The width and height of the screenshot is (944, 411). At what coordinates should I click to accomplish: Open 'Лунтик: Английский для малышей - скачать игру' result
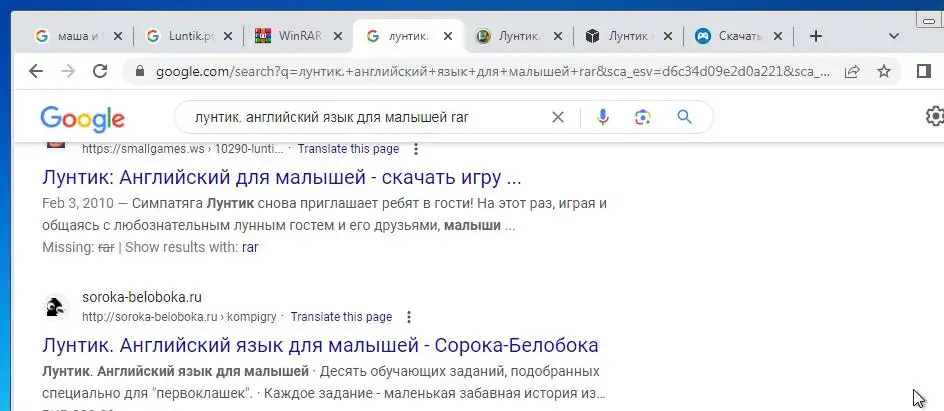(282, 178)
